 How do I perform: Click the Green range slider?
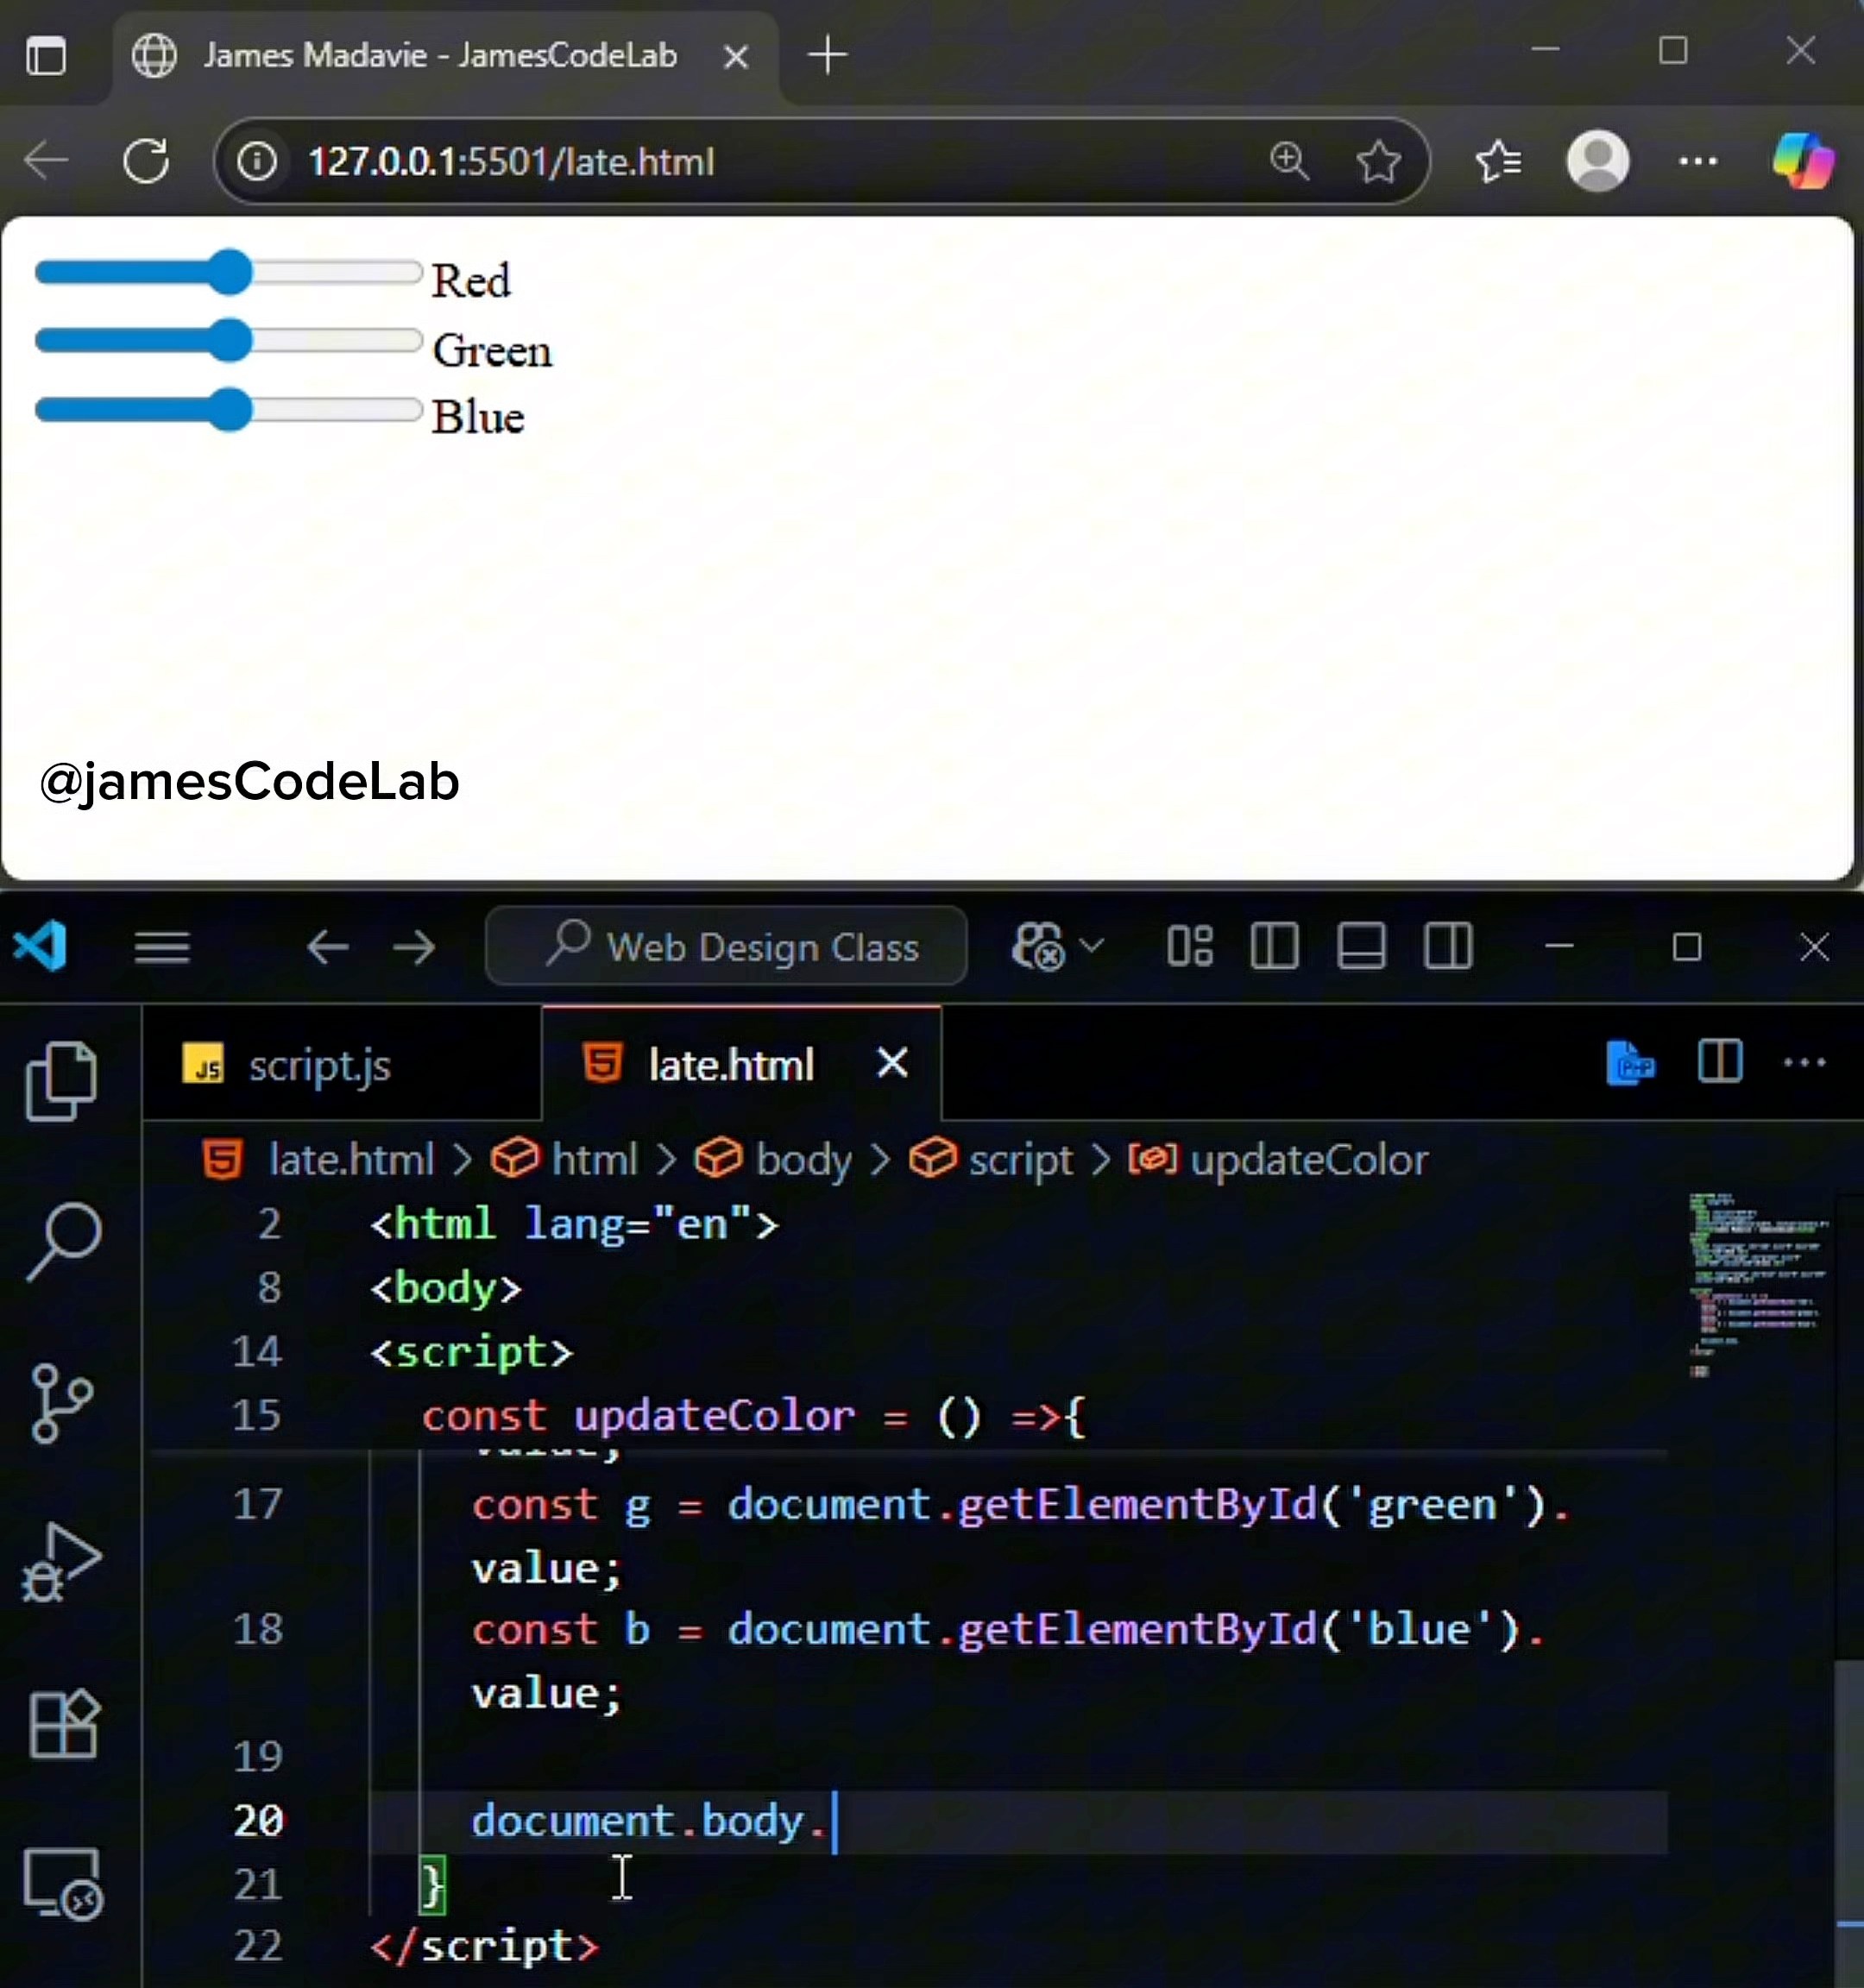point(228,341)
